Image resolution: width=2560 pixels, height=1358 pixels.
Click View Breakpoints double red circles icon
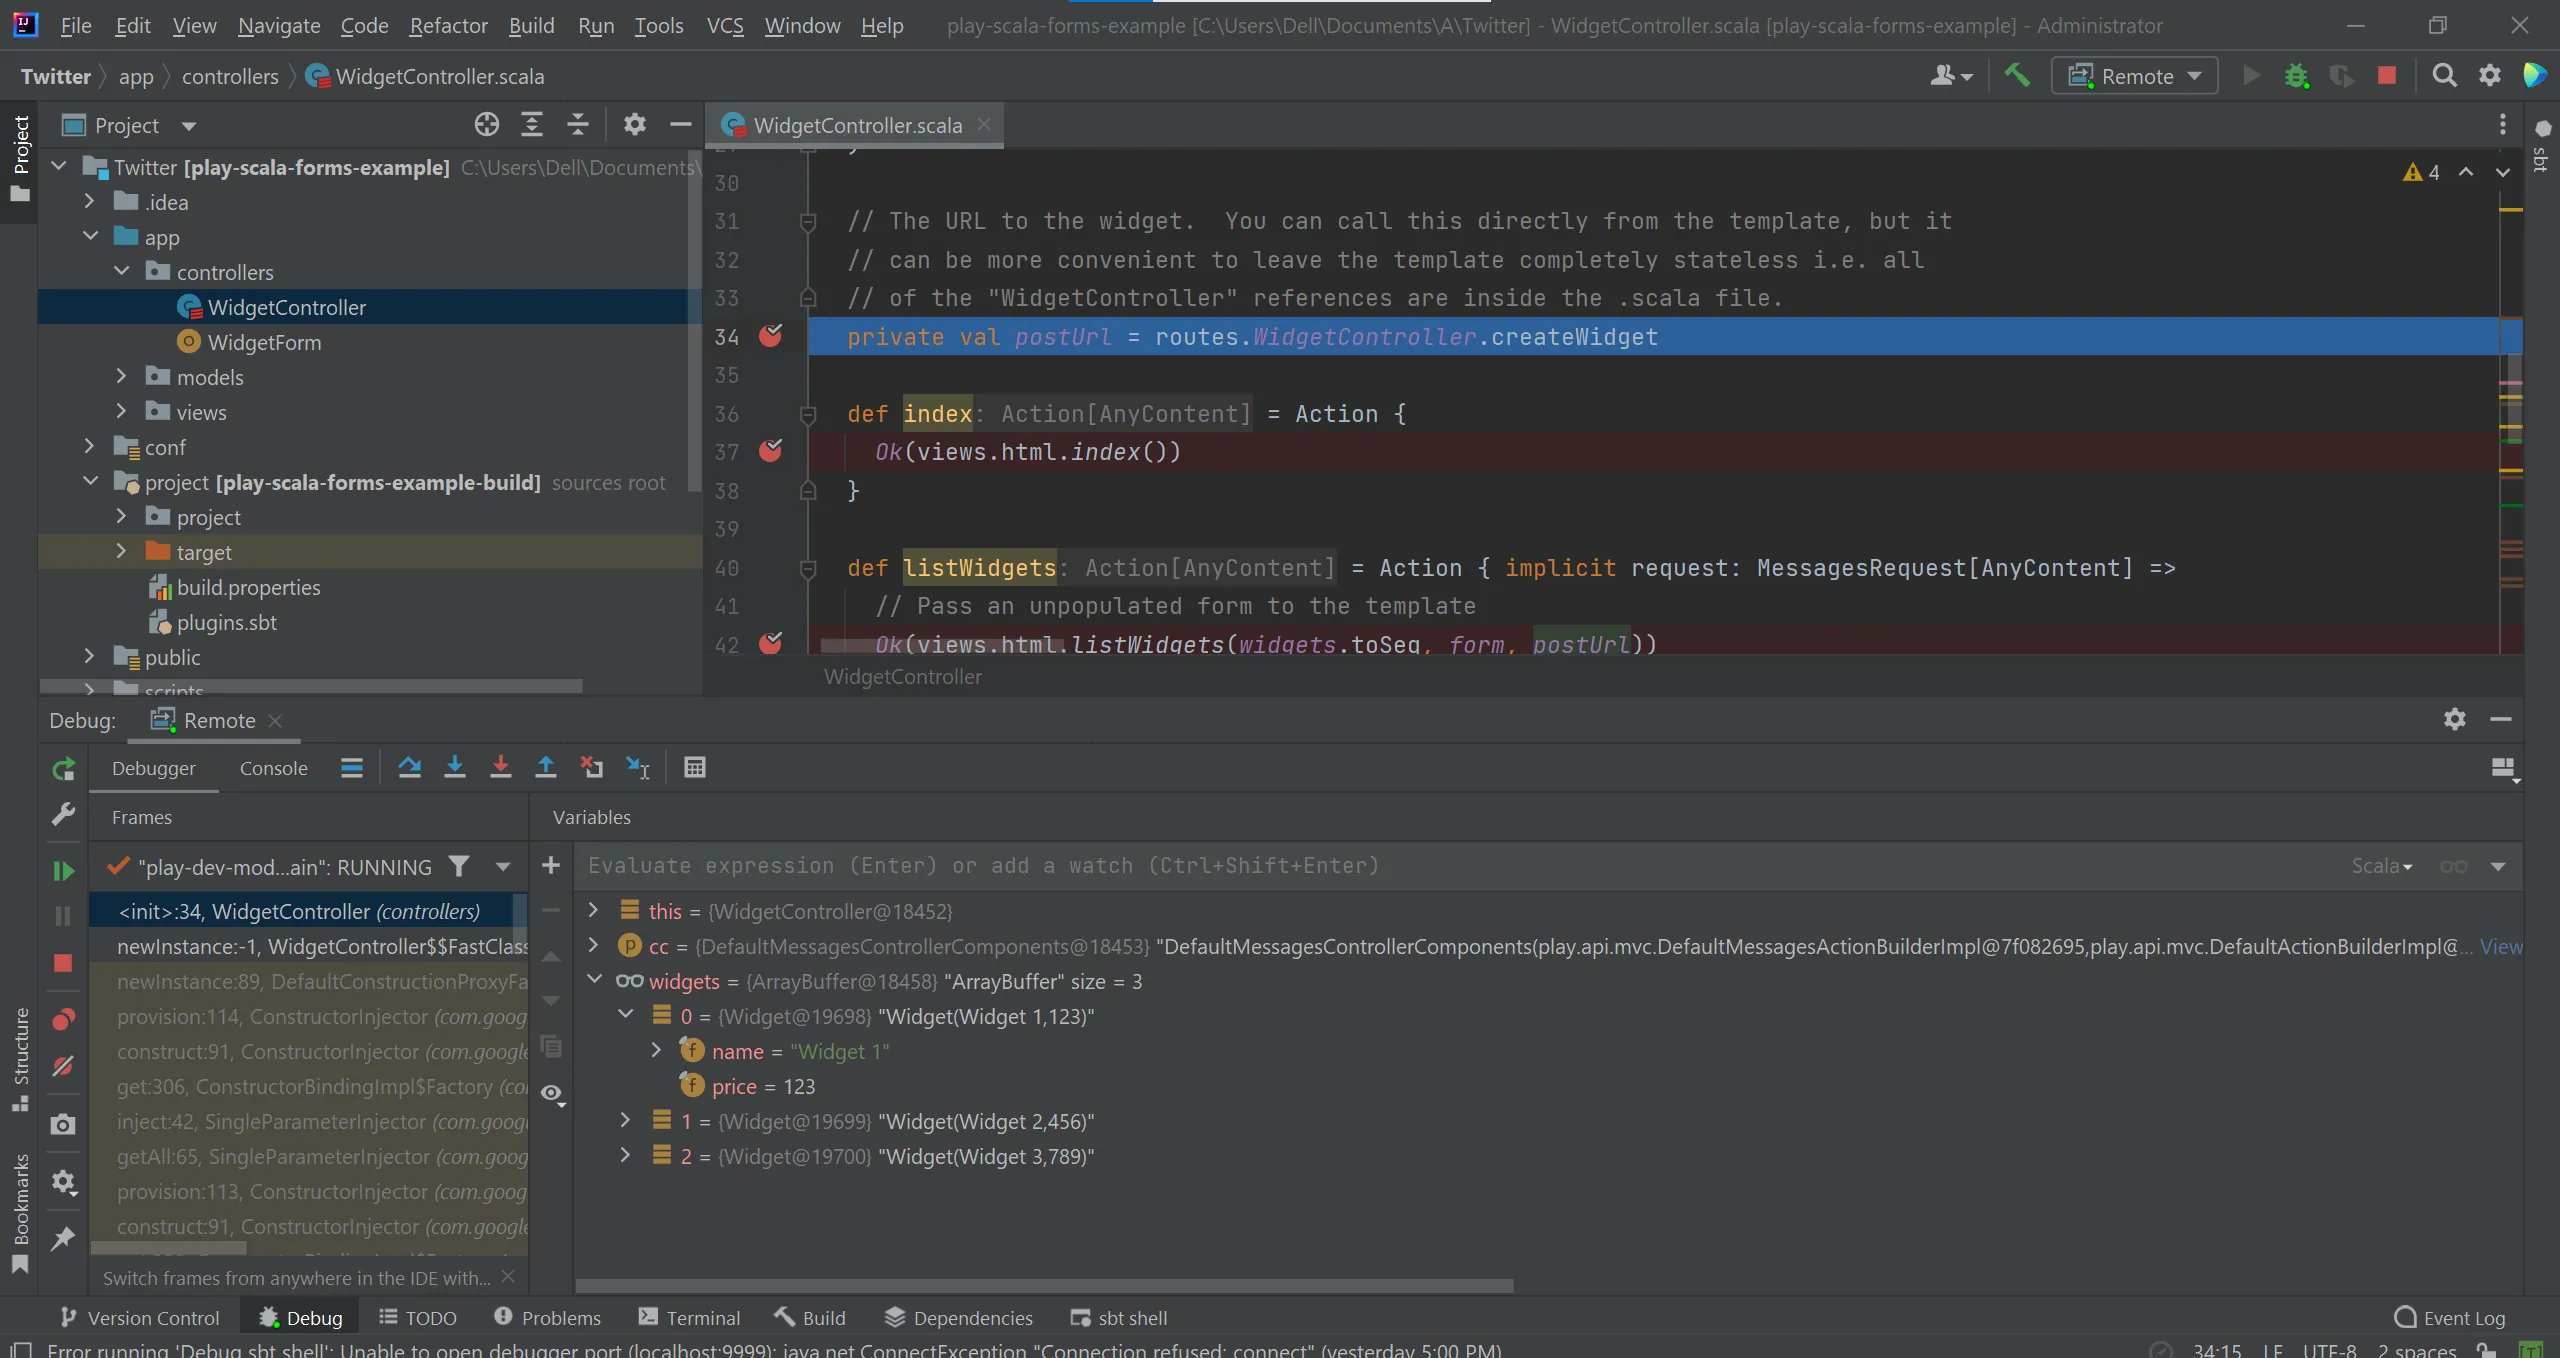[x=63, y=1019]
